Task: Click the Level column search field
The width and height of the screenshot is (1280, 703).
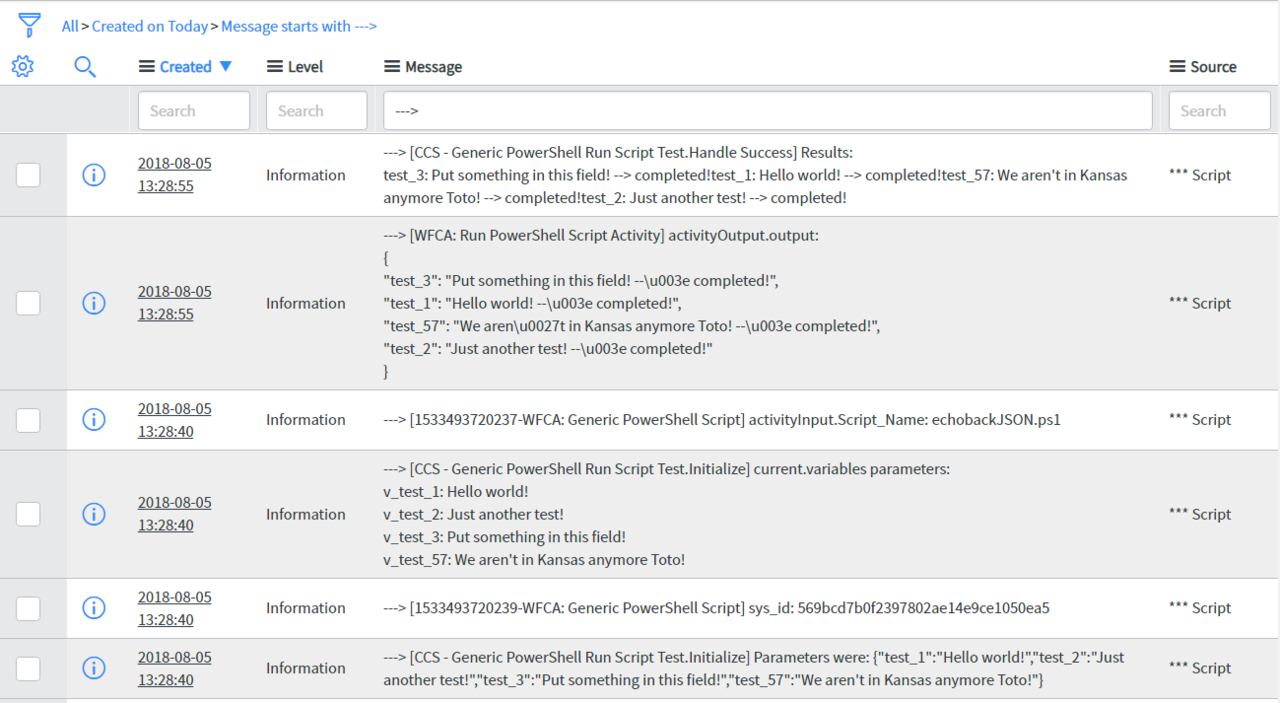Action: pyautogui.click(x=317, y=111)
